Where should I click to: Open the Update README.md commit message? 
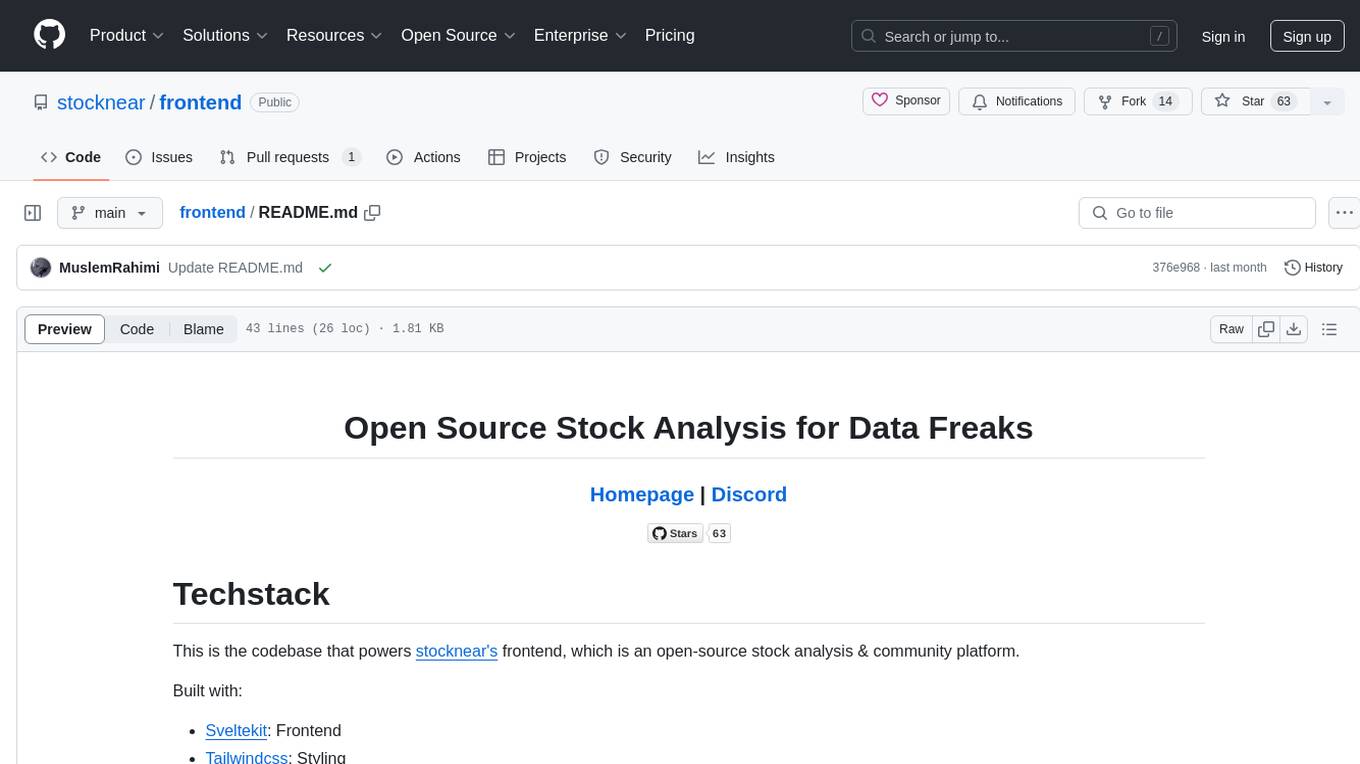pos(235,268)
